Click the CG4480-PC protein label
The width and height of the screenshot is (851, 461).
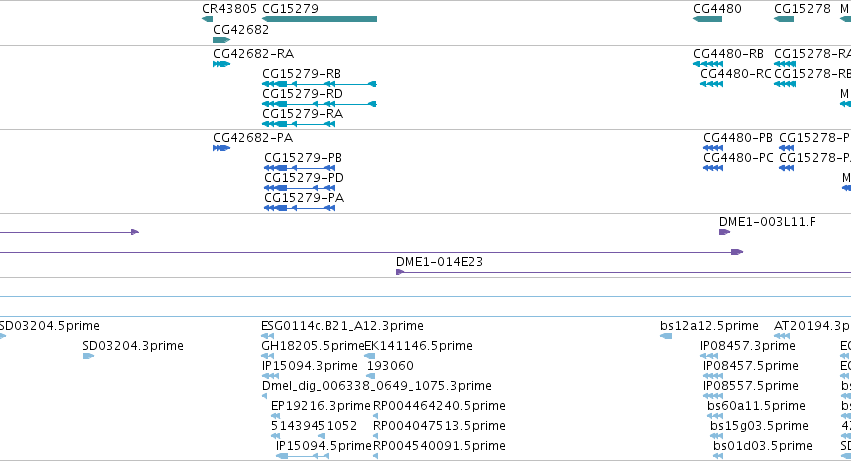[x=738, y=158]
